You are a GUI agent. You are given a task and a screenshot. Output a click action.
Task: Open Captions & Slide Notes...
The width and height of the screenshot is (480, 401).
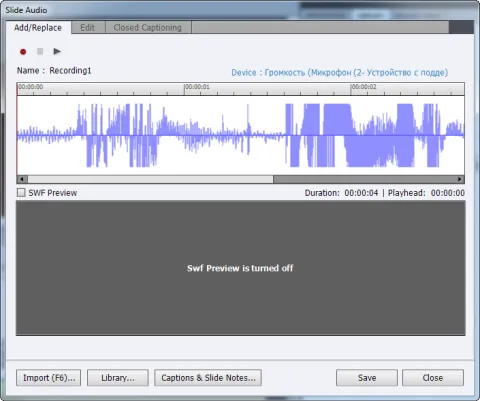click(208, 378)
